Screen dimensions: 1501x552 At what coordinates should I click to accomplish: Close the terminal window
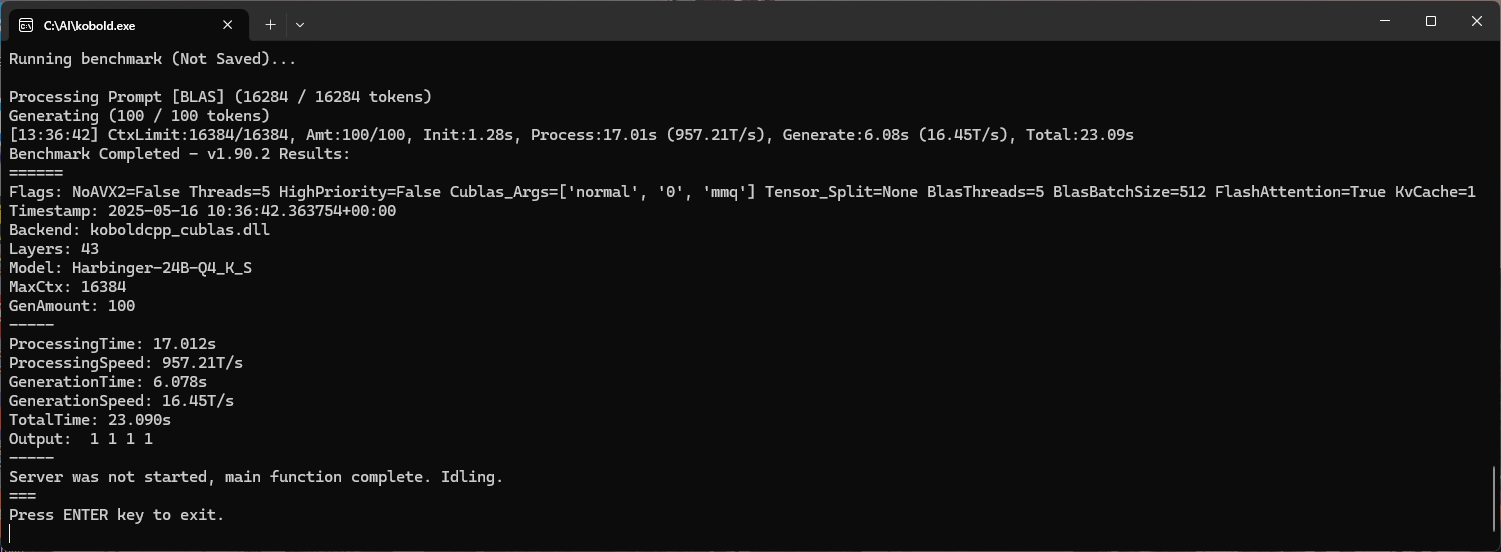[x=1477, y=21]
